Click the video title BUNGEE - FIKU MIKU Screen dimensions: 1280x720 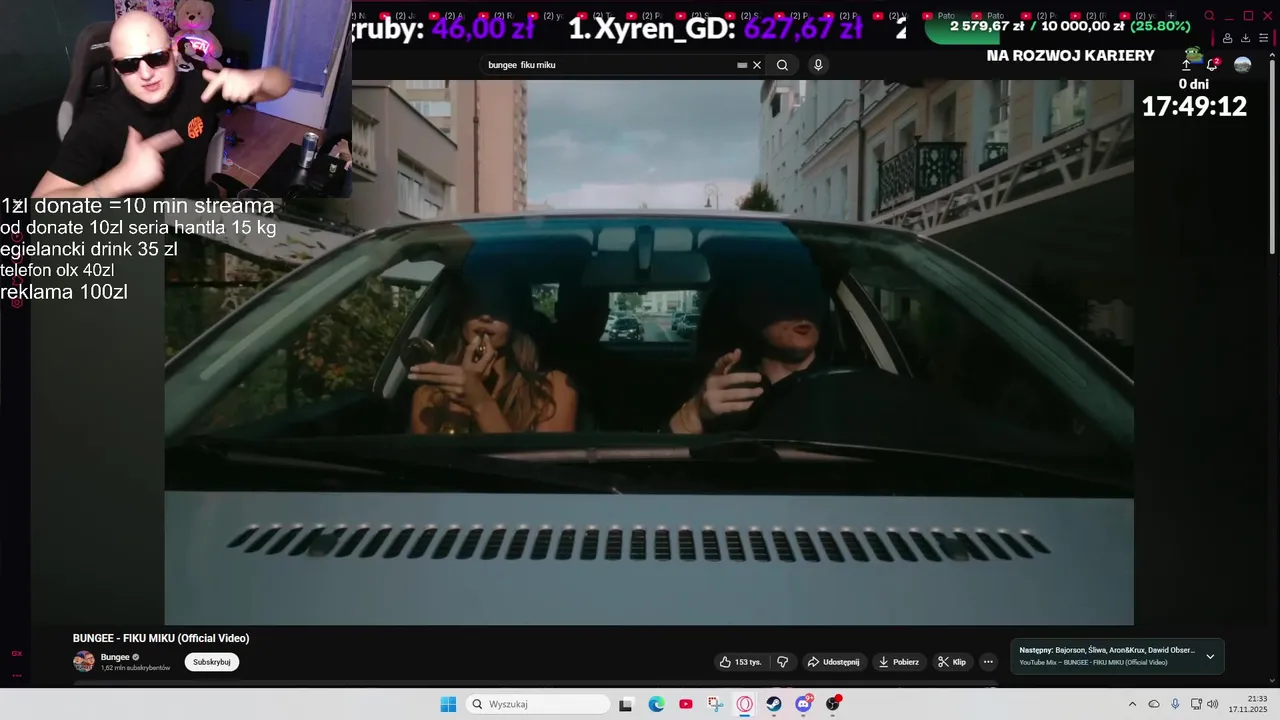(161, 638)
